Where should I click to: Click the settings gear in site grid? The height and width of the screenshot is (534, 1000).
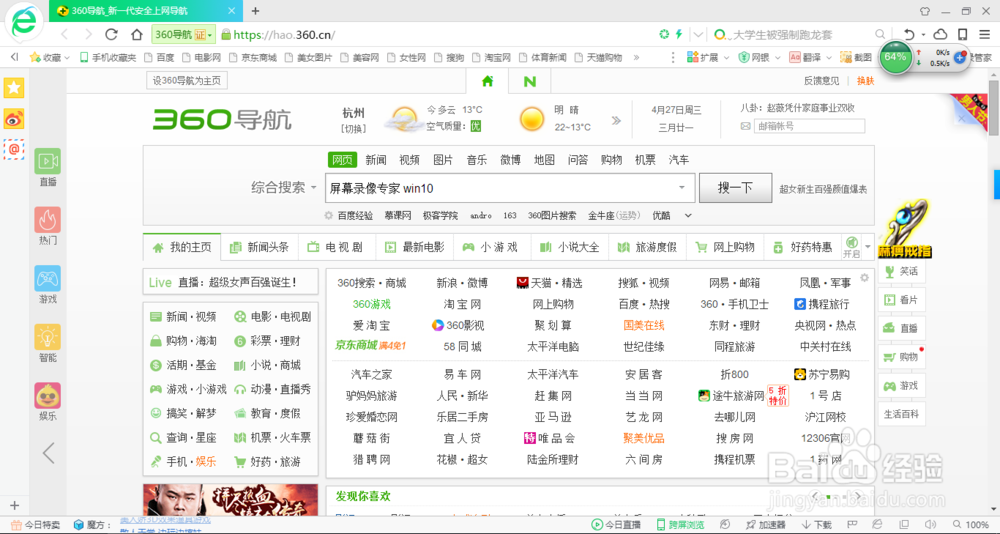point(864,278)
